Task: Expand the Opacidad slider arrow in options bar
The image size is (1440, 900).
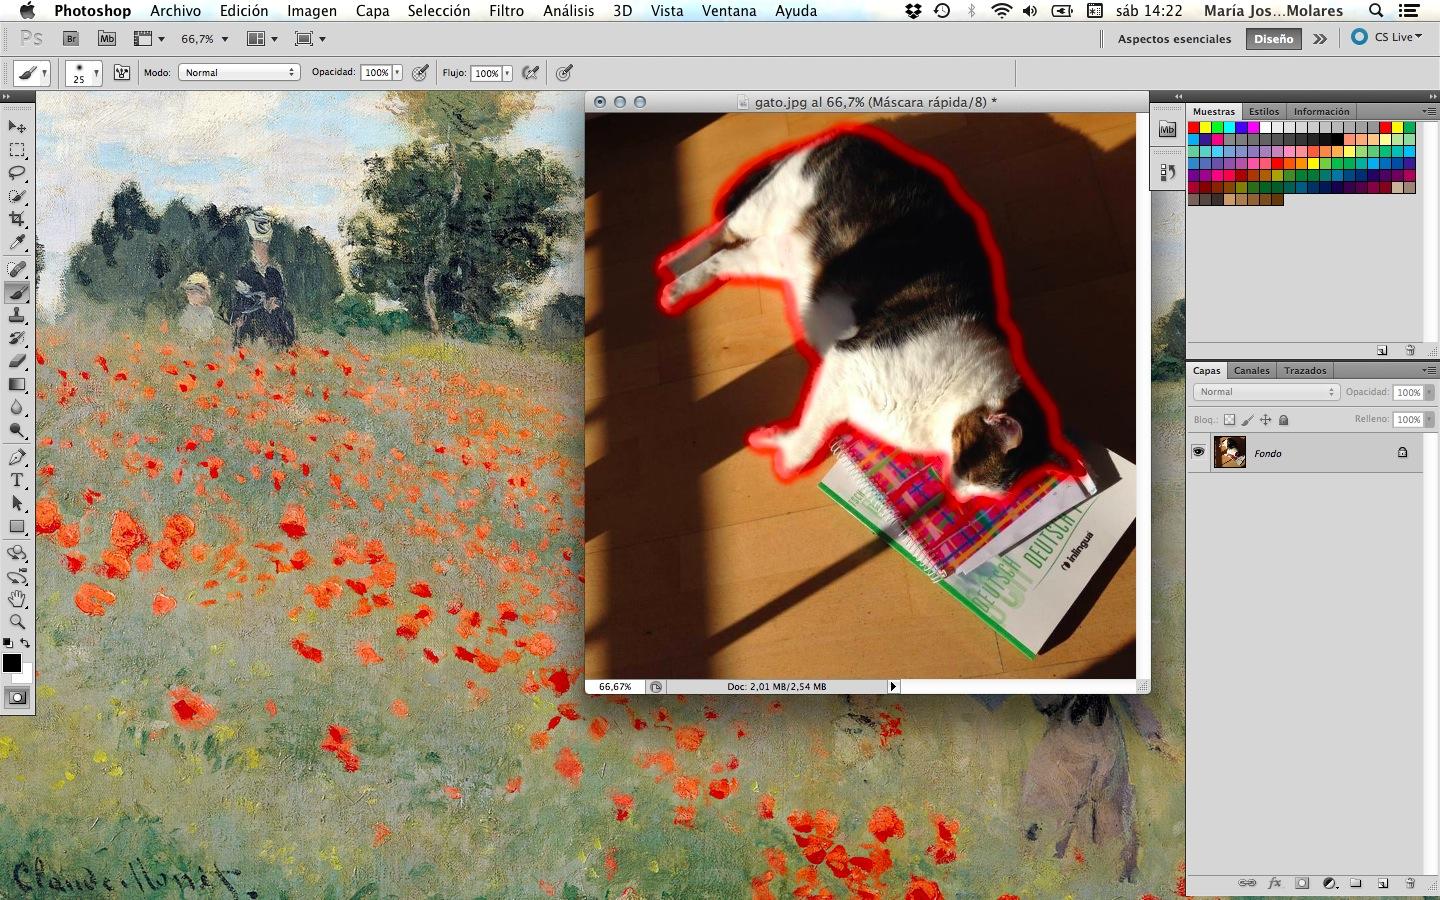Action: 397,73
